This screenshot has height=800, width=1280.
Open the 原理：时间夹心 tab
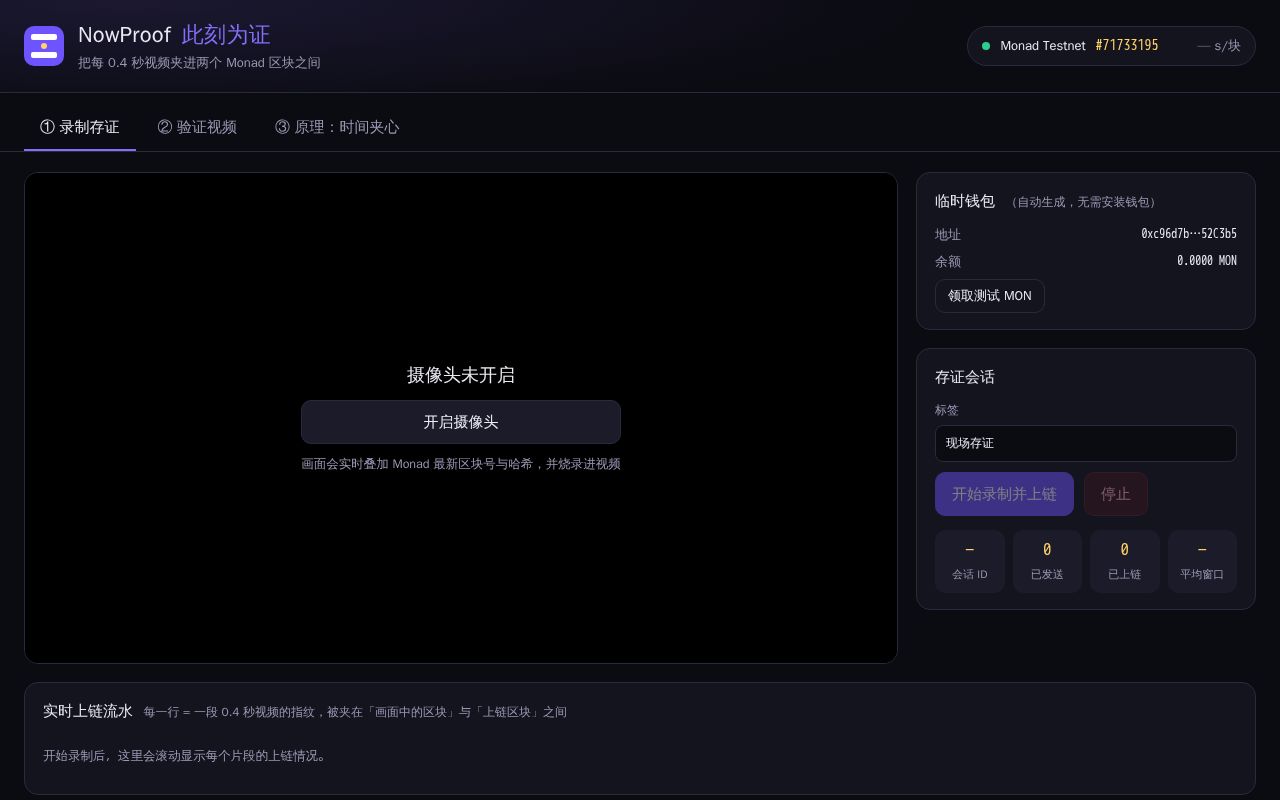(337, 127)
